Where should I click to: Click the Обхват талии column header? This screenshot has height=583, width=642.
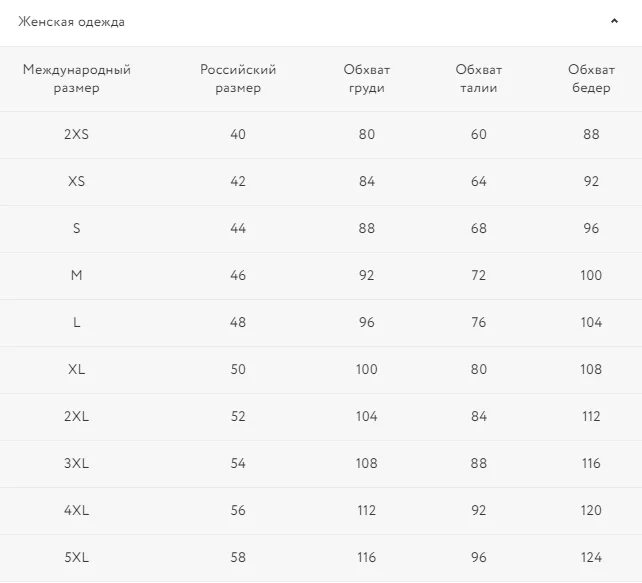coord(479,79)
